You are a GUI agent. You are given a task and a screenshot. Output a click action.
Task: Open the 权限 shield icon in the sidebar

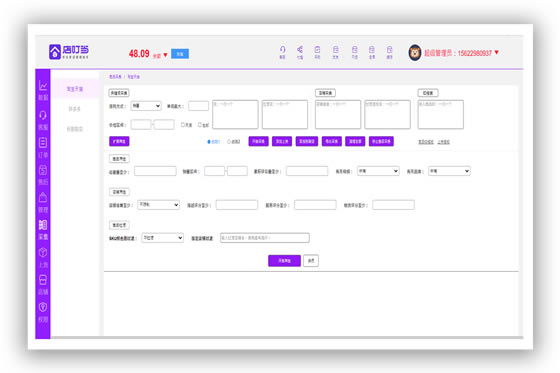[x=43, y=312]
